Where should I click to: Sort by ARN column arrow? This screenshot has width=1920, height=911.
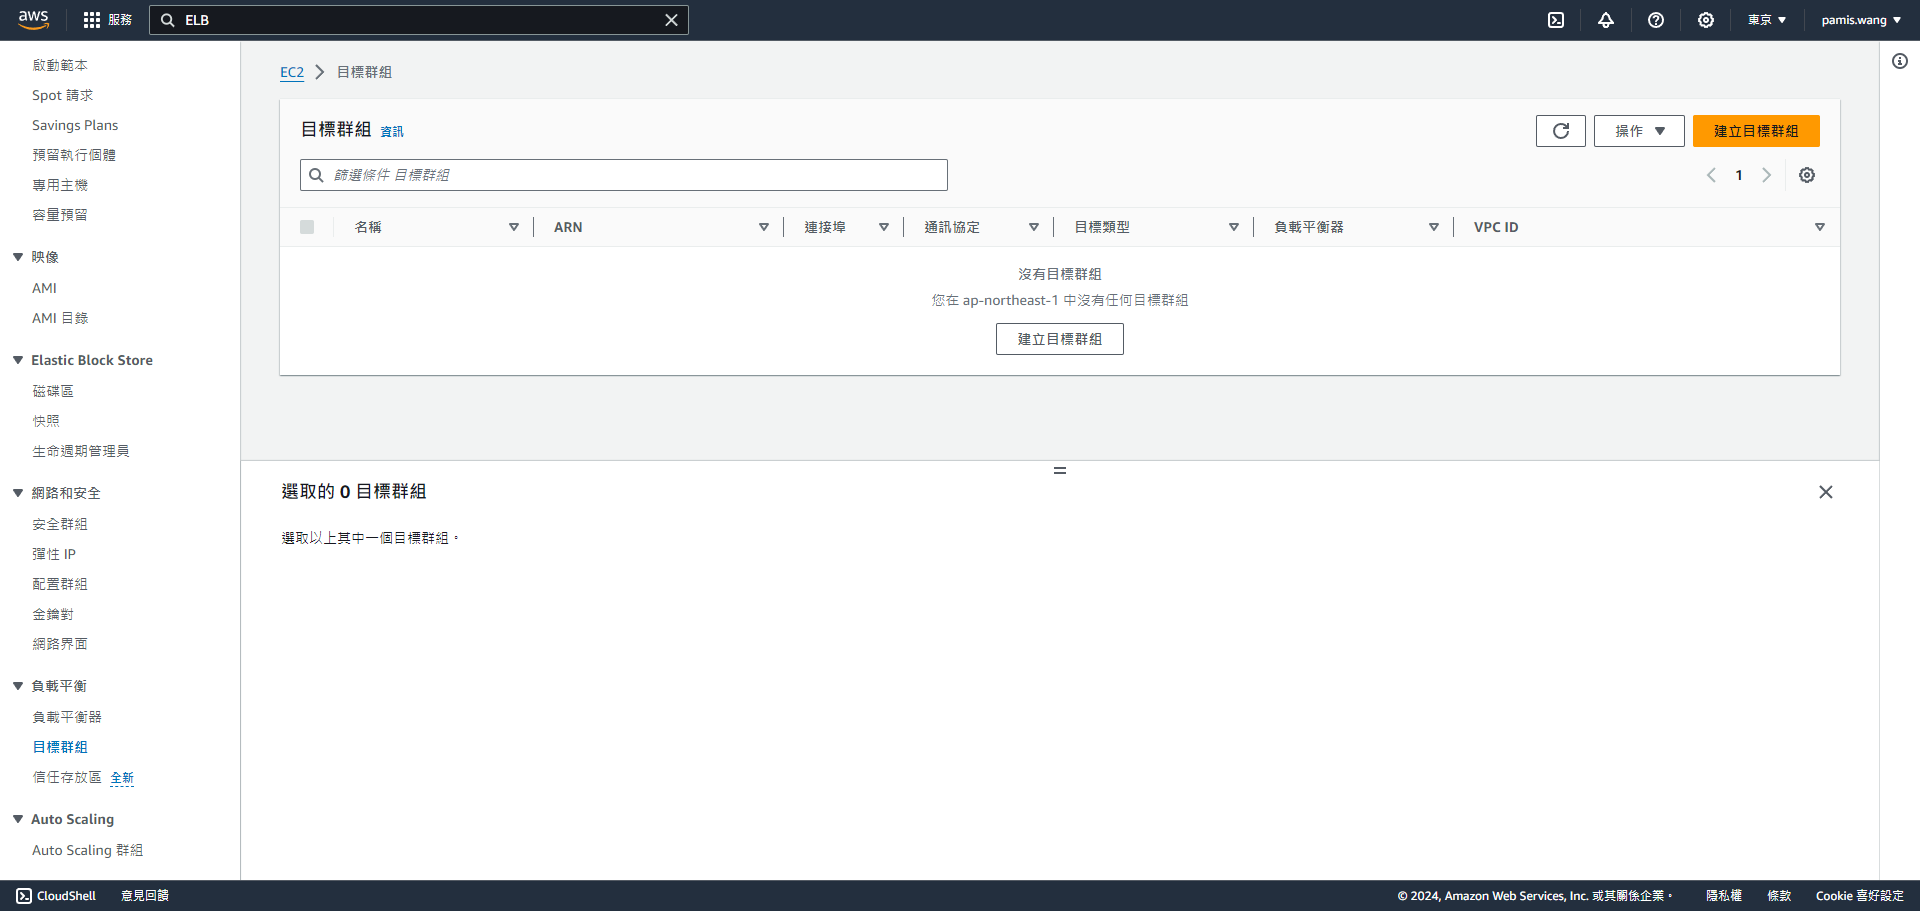click(764, 227)
